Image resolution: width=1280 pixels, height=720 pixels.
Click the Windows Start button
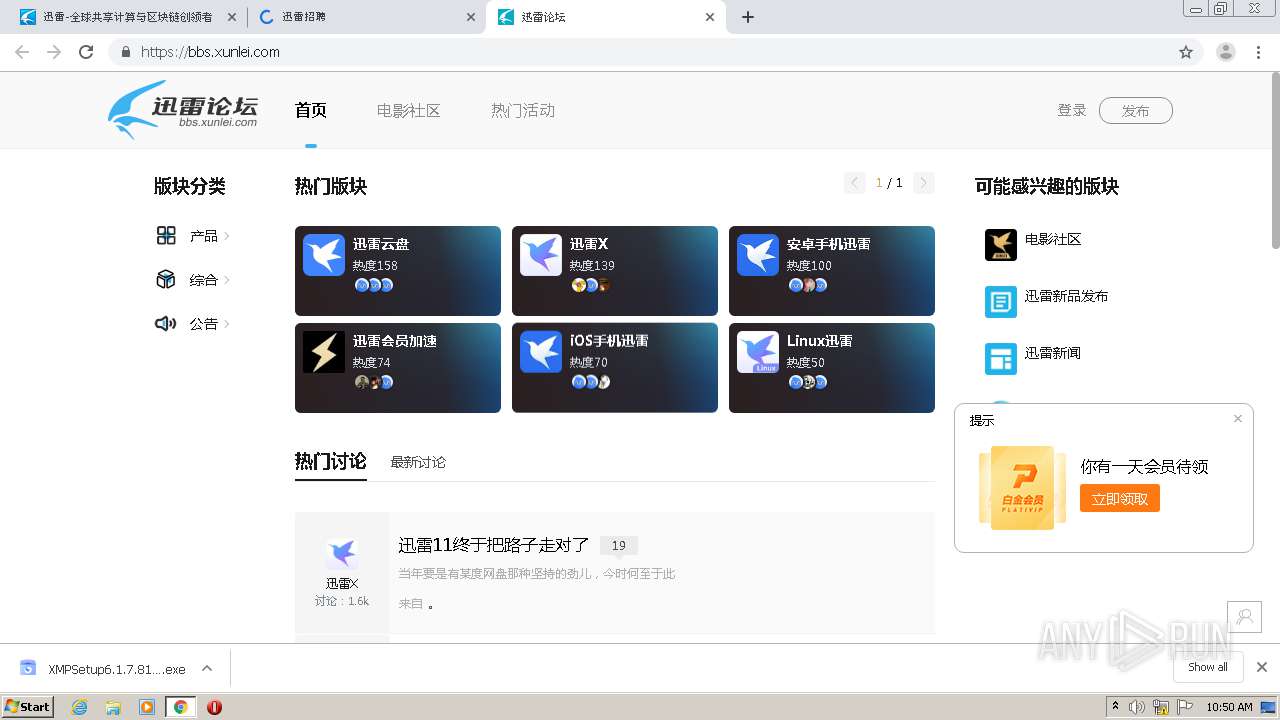(x=28, y=707)
